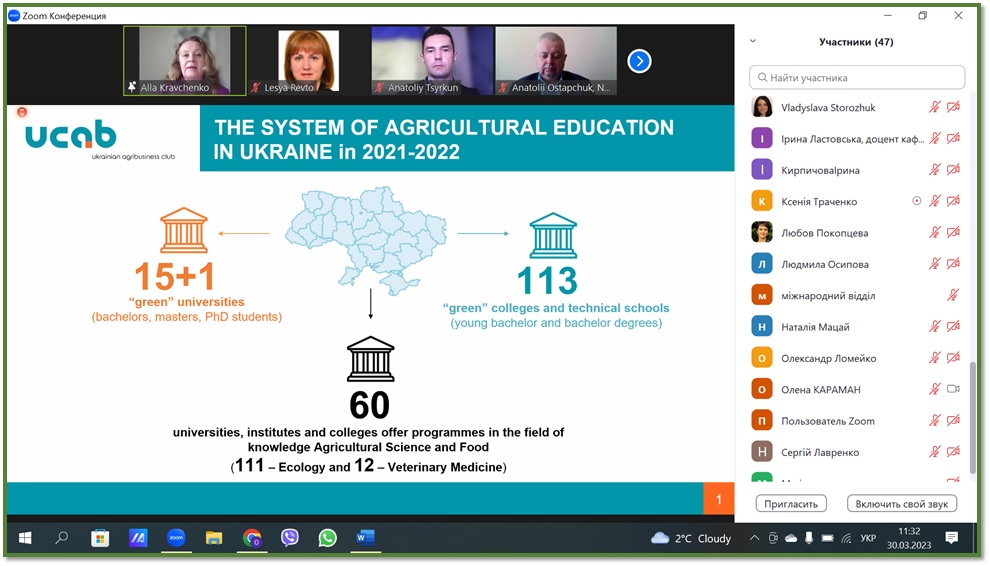Toggle microphone icon for Vladyslava Storozhuk
Screen dimensions: 990x566
935,107
